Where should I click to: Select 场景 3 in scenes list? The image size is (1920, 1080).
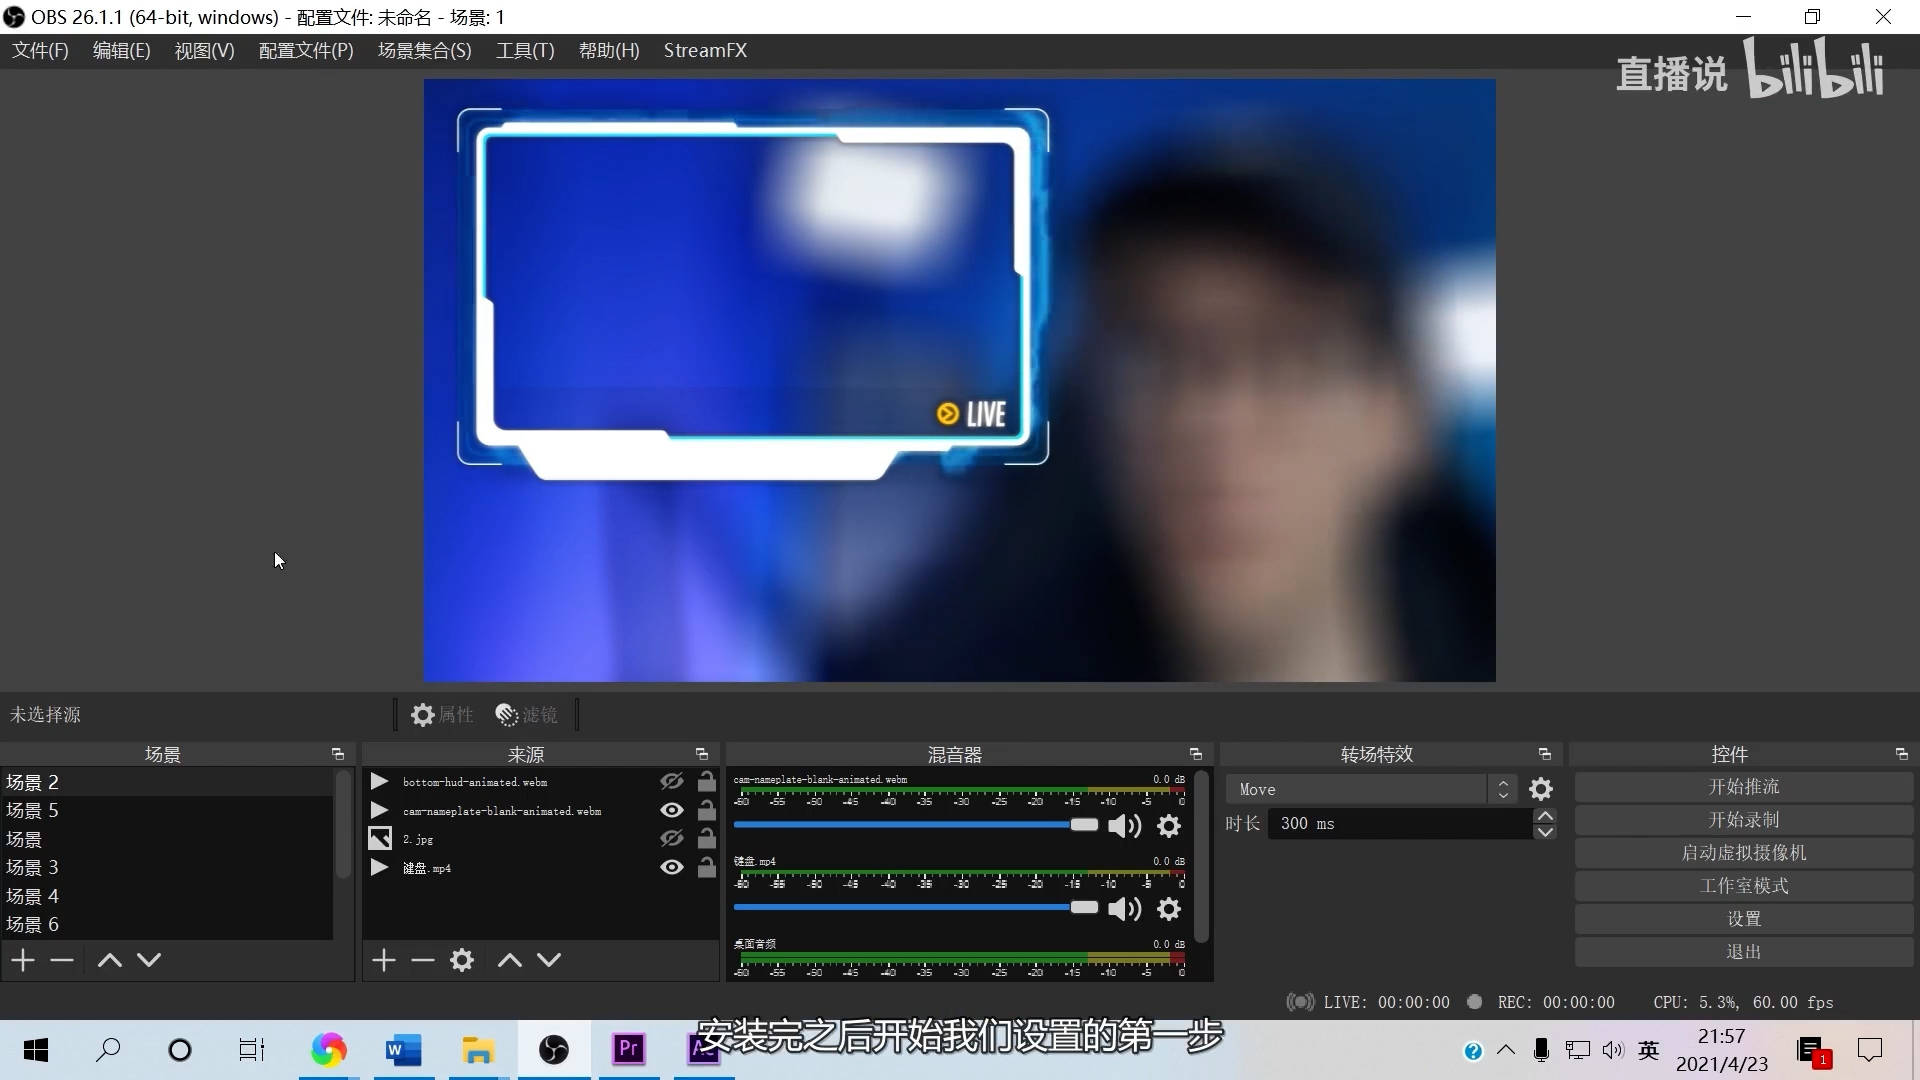tap(33, 868)
